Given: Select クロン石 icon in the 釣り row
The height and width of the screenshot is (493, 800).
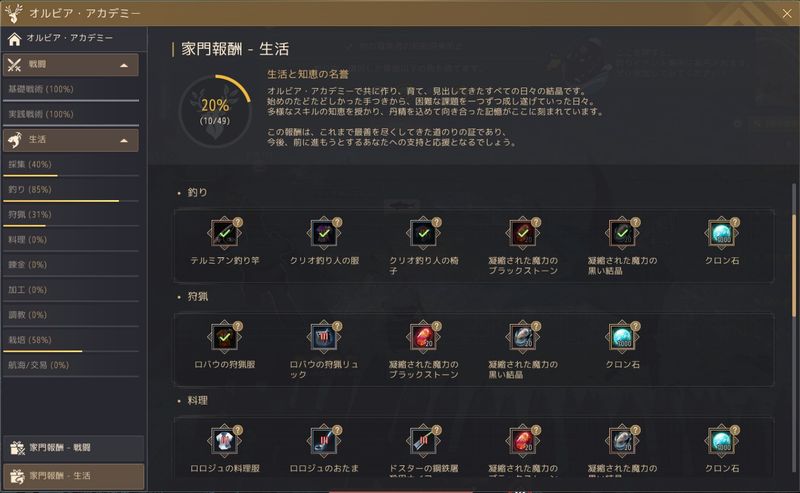Looking at the screenshot, I should coord(722,233).
